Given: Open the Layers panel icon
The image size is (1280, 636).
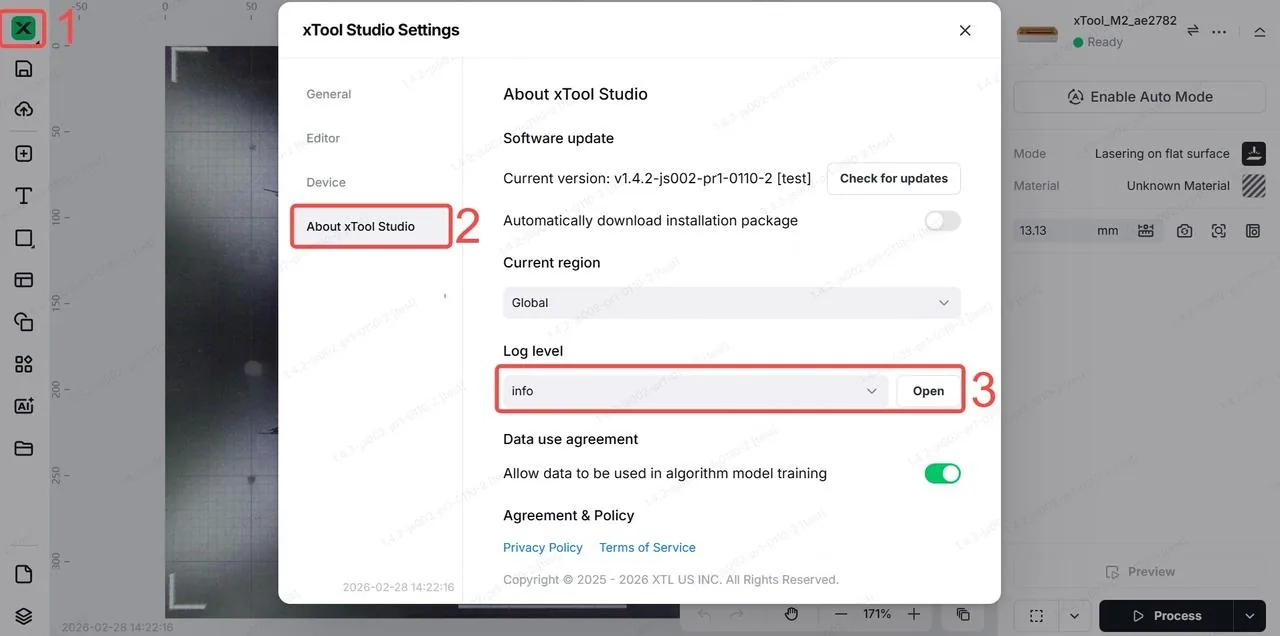Looking at the screenshot, I should coord(24,616).
